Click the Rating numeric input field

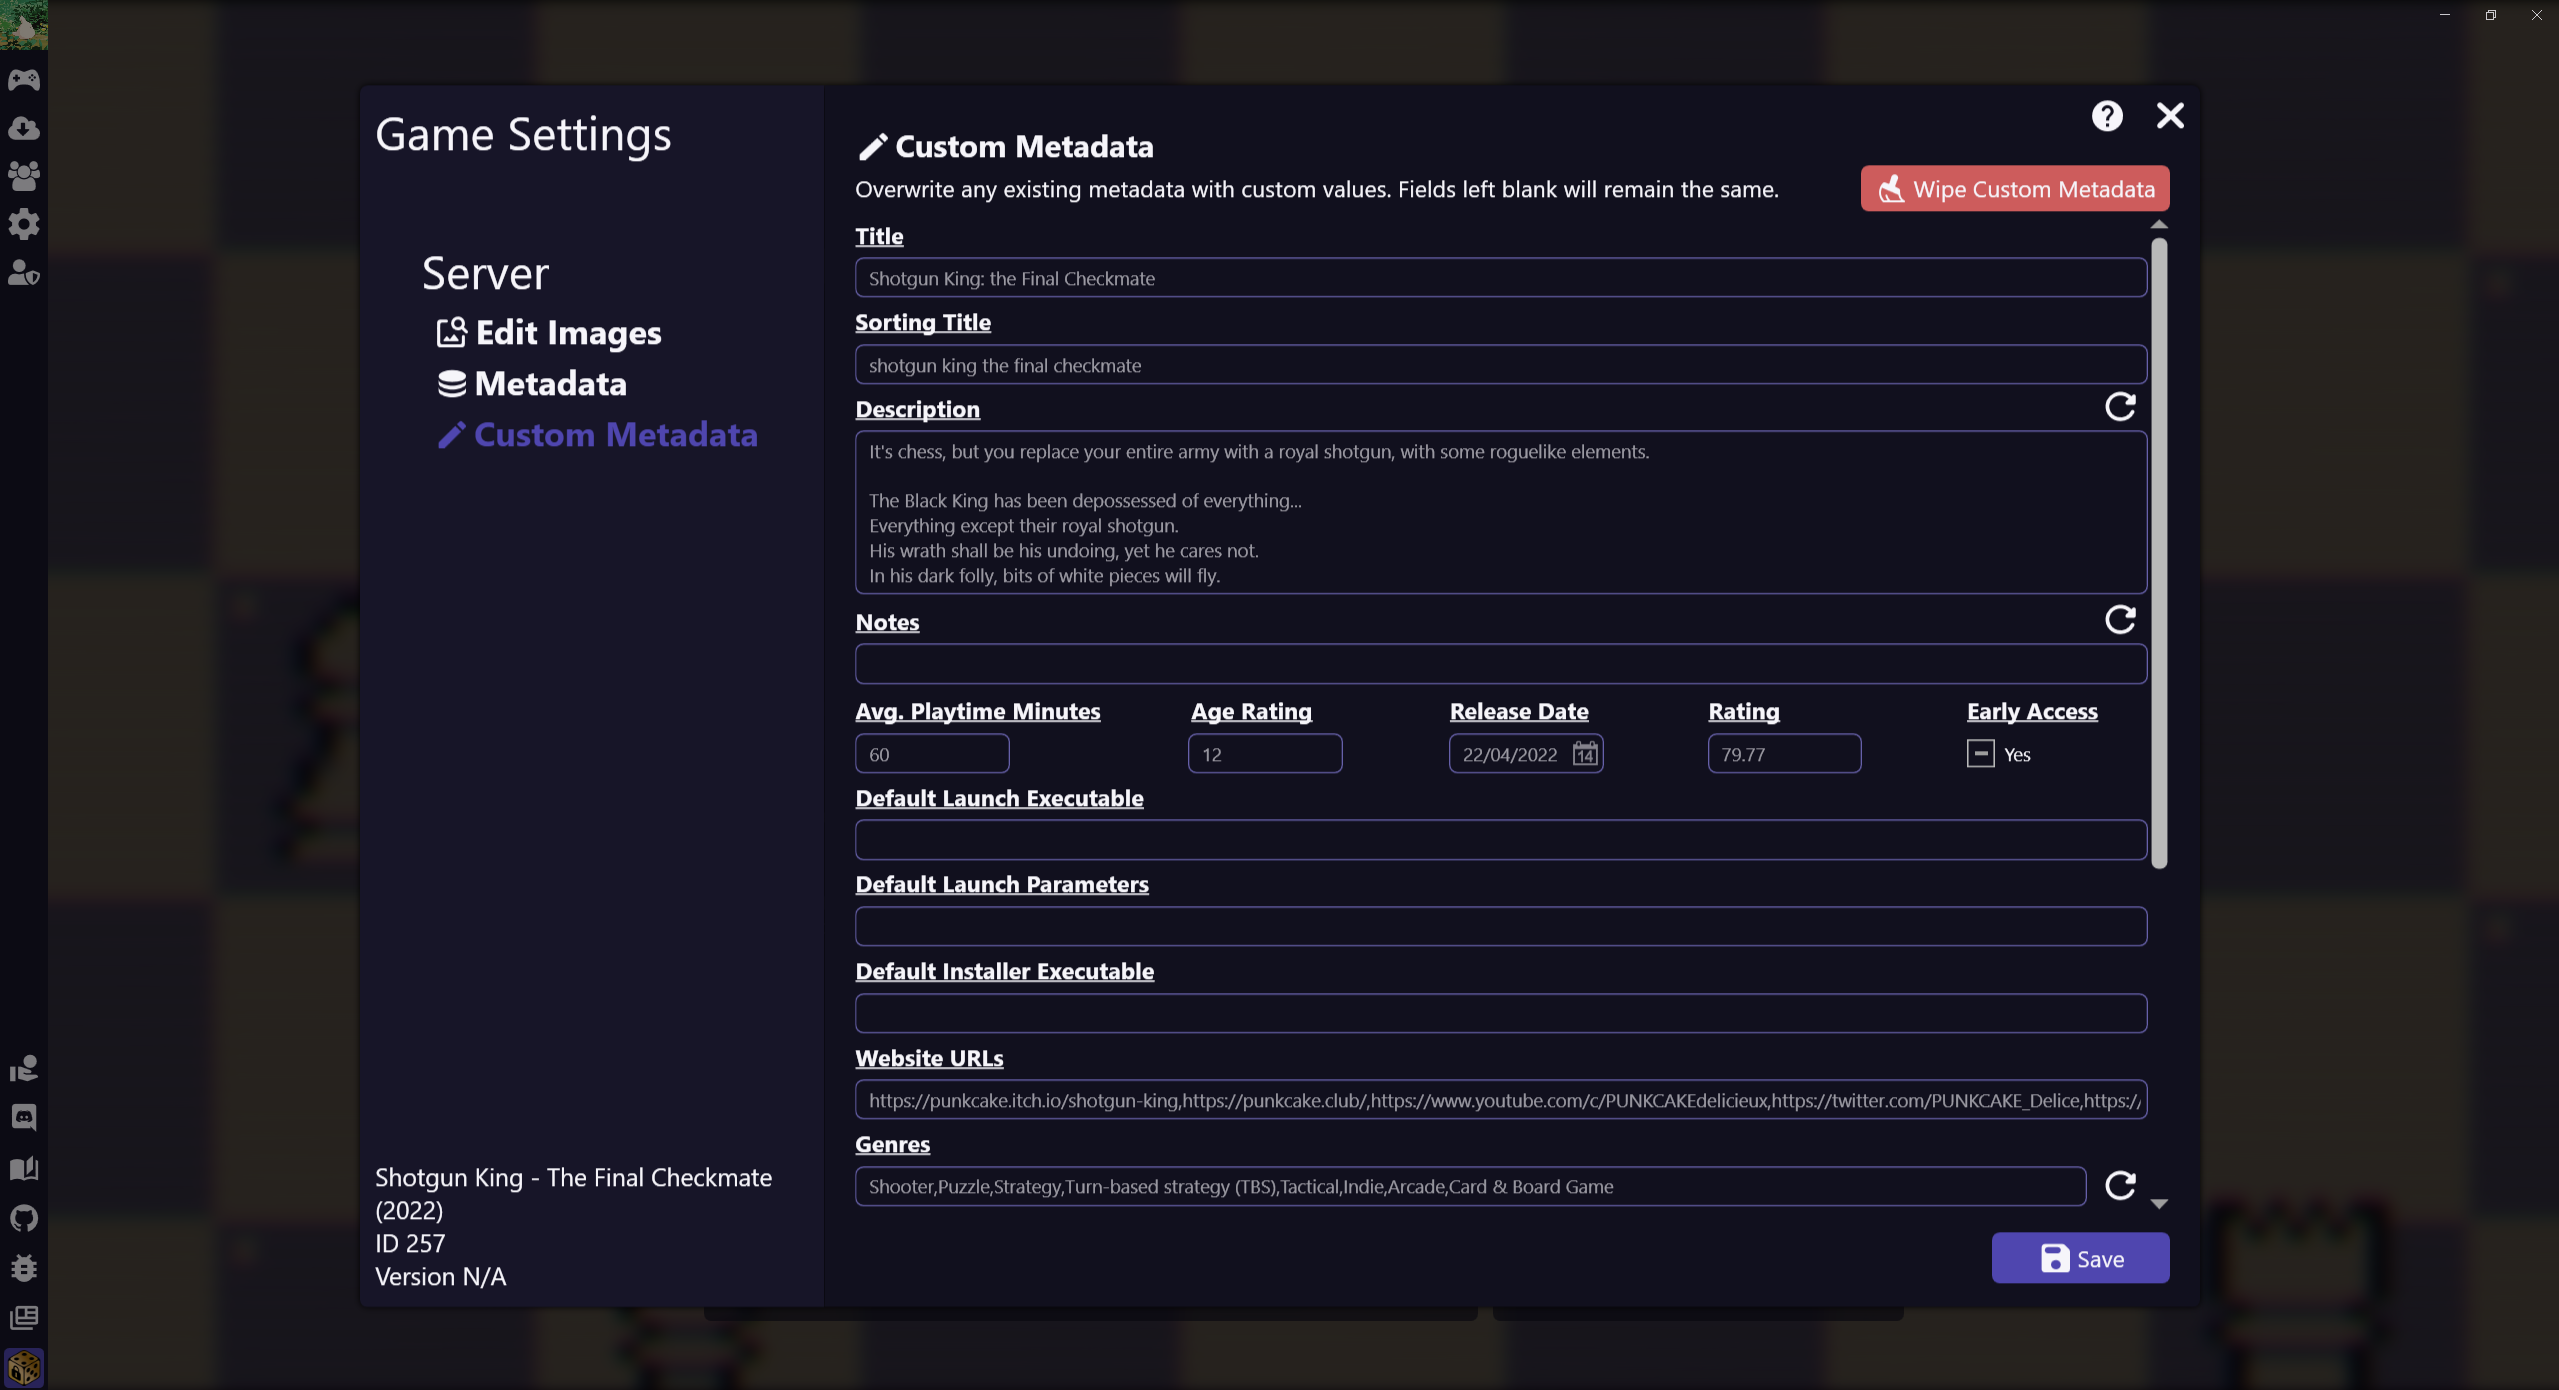tap(1784, 753)
